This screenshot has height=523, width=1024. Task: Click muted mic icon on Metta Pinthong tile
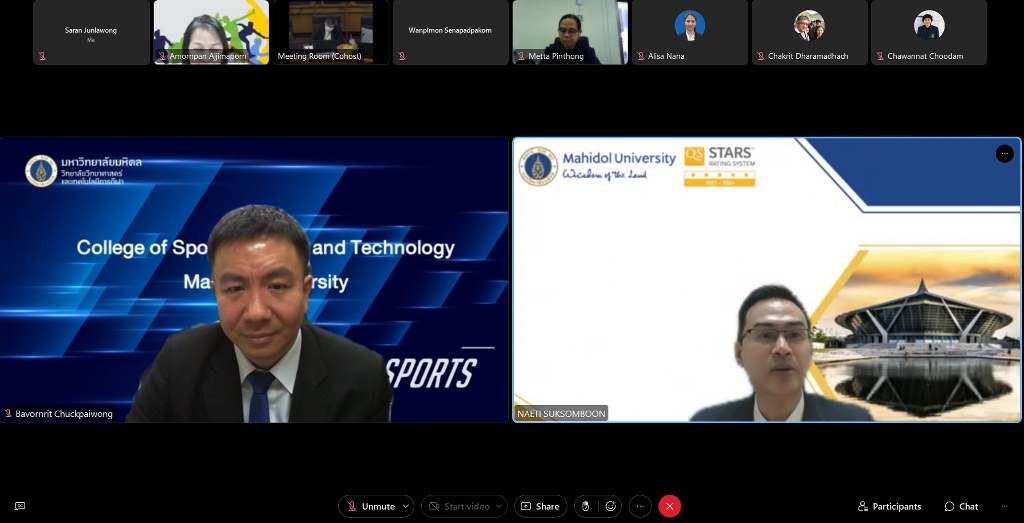tap(521, 56)
